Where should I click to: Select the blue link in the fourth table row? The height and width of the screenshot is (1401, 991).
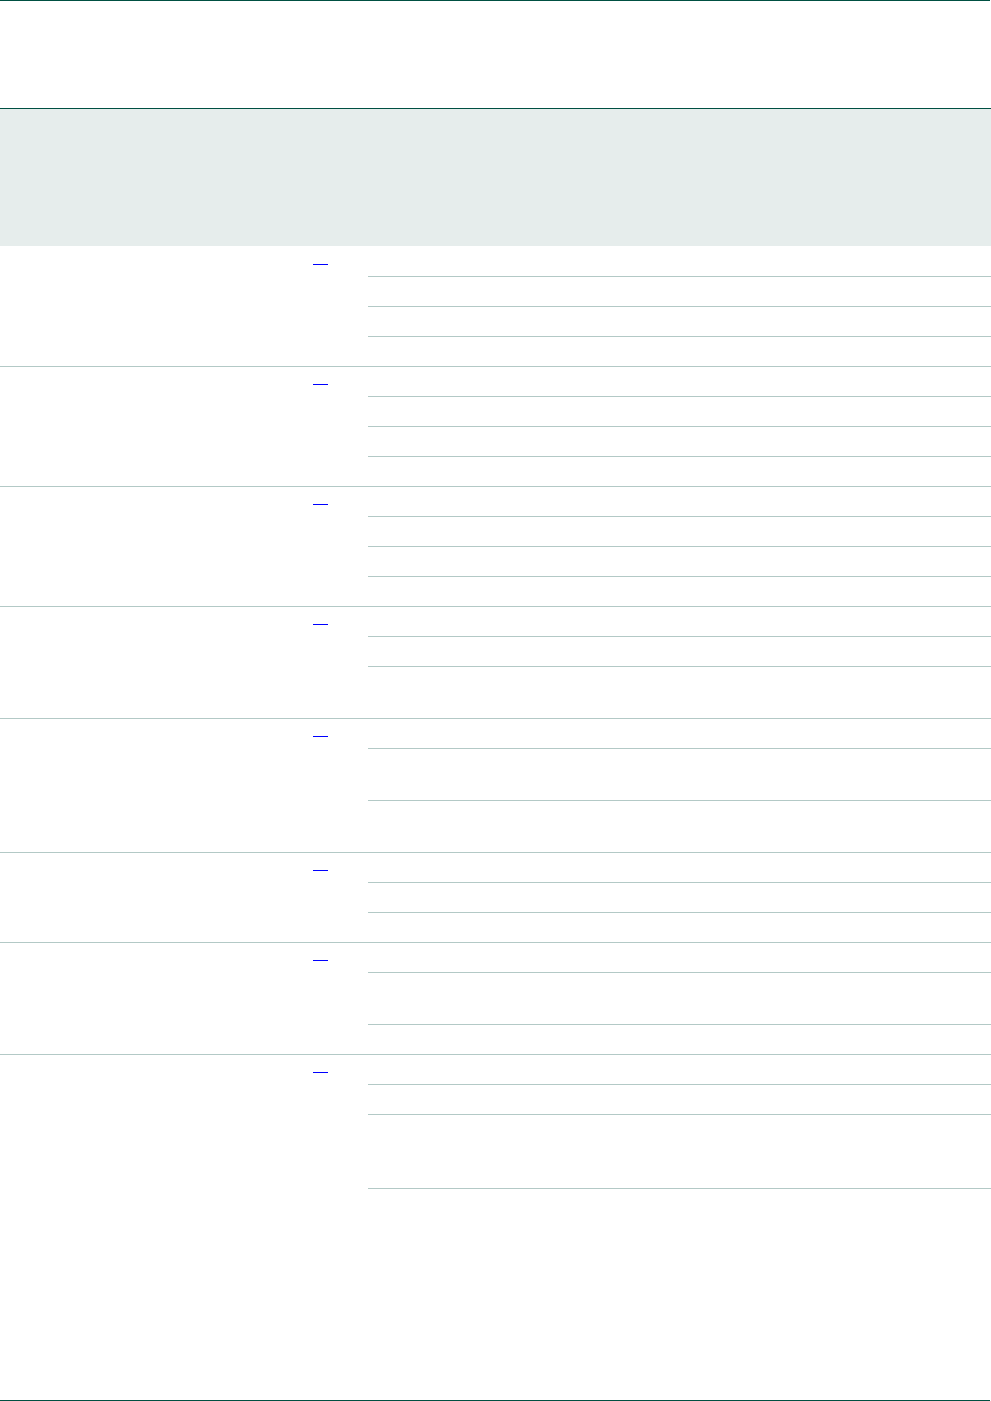[320, 624]
